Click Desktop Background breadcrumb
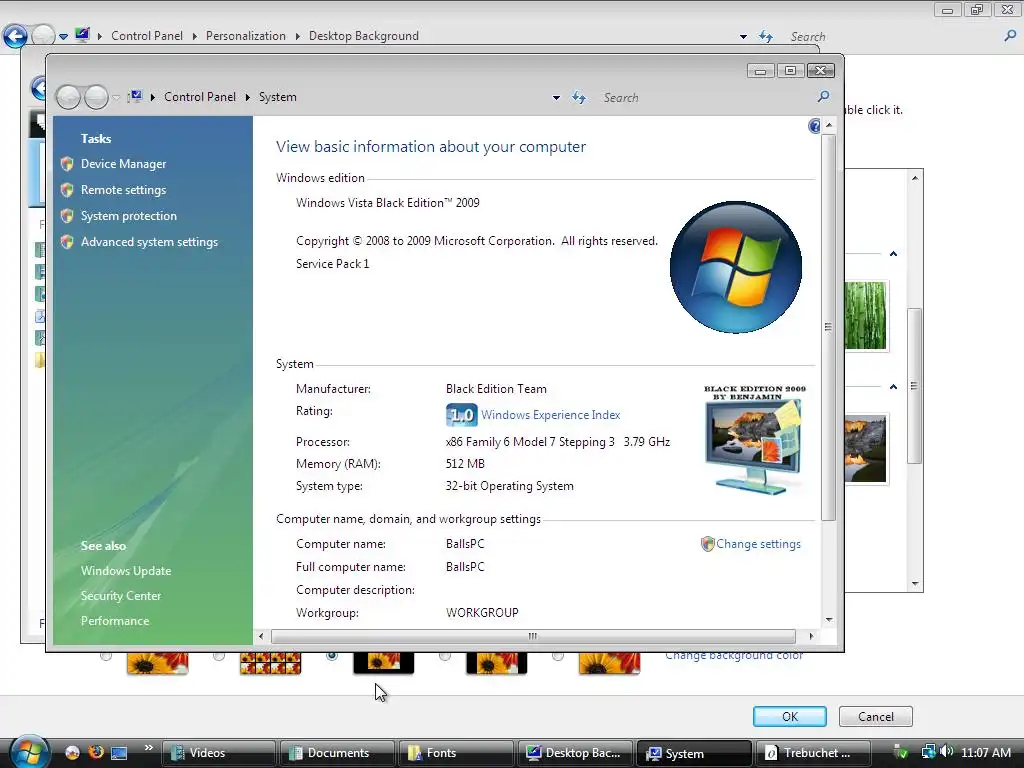 (364, 36)
